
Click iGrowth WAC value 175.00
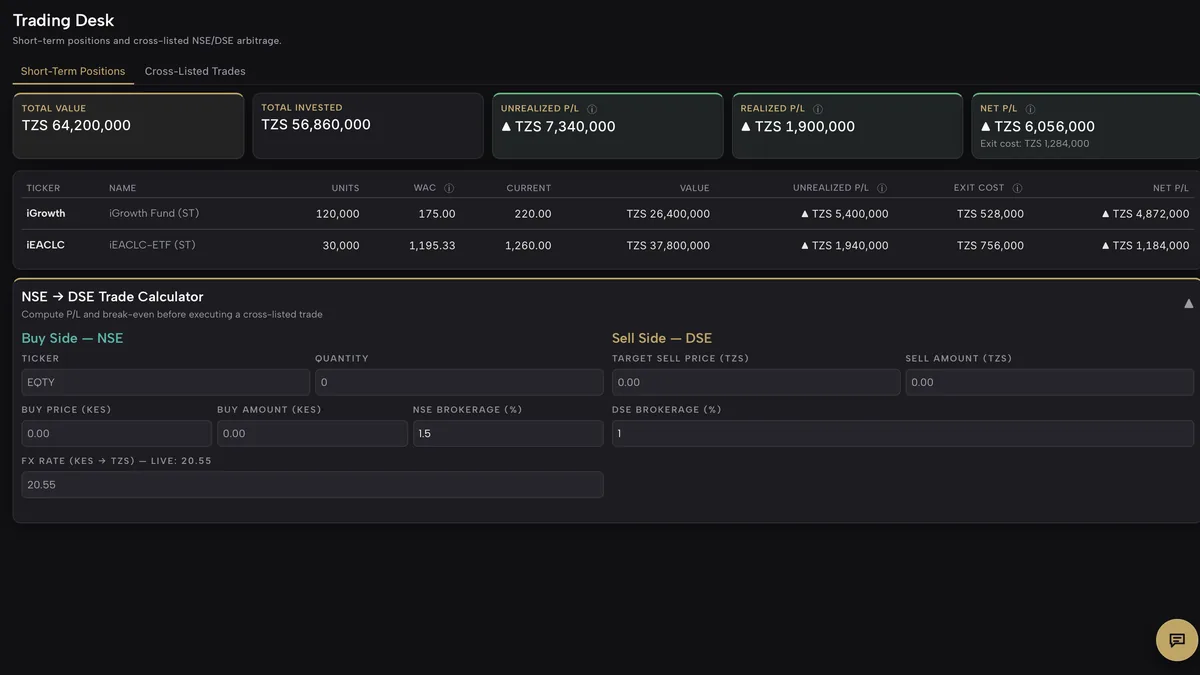(x=437, y=214)
